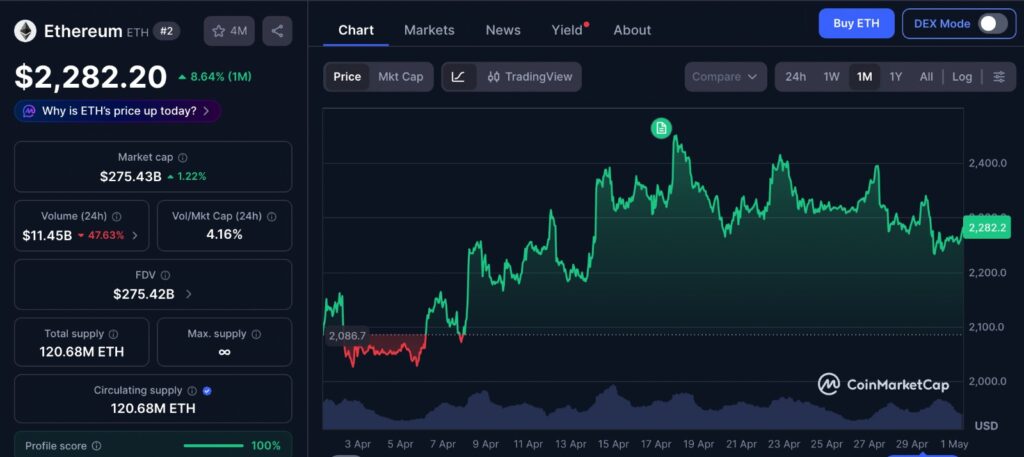Click the 8.64% (1M) price change
1024x457 pixels.
pyautogui.click(x=215, y=77)
